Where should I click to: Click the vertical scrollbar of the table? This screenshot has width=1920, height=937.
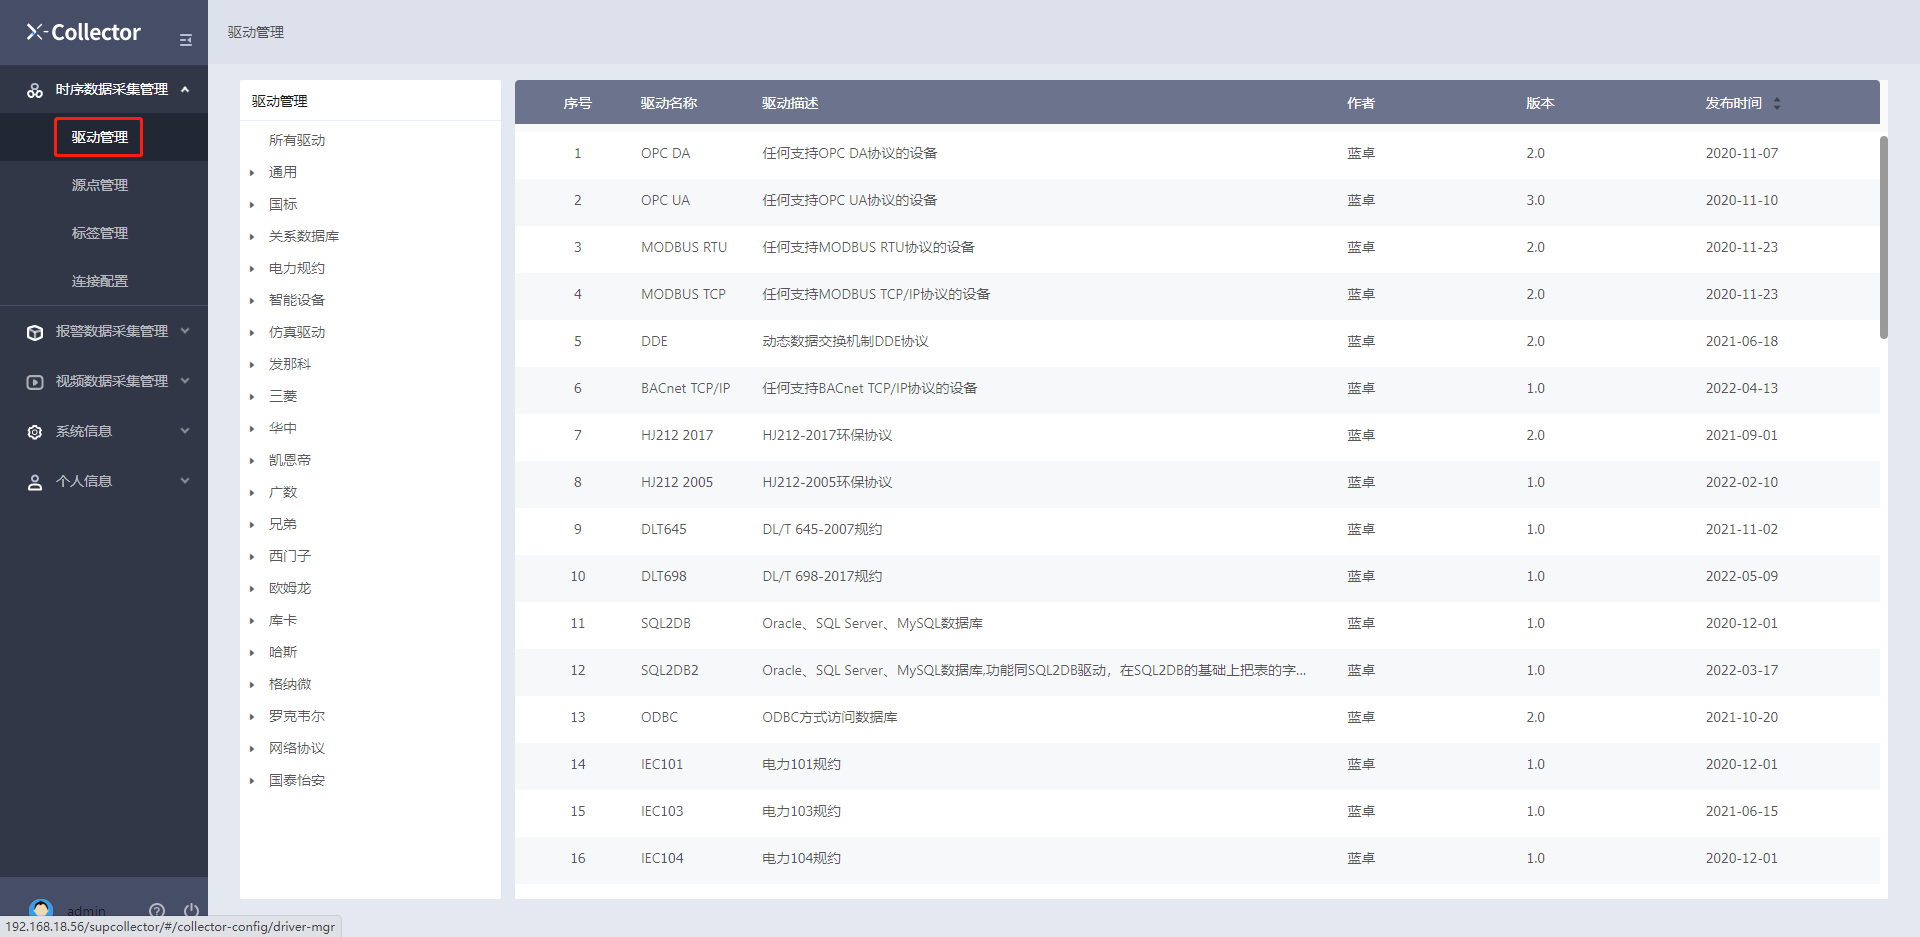[1883, 237]
